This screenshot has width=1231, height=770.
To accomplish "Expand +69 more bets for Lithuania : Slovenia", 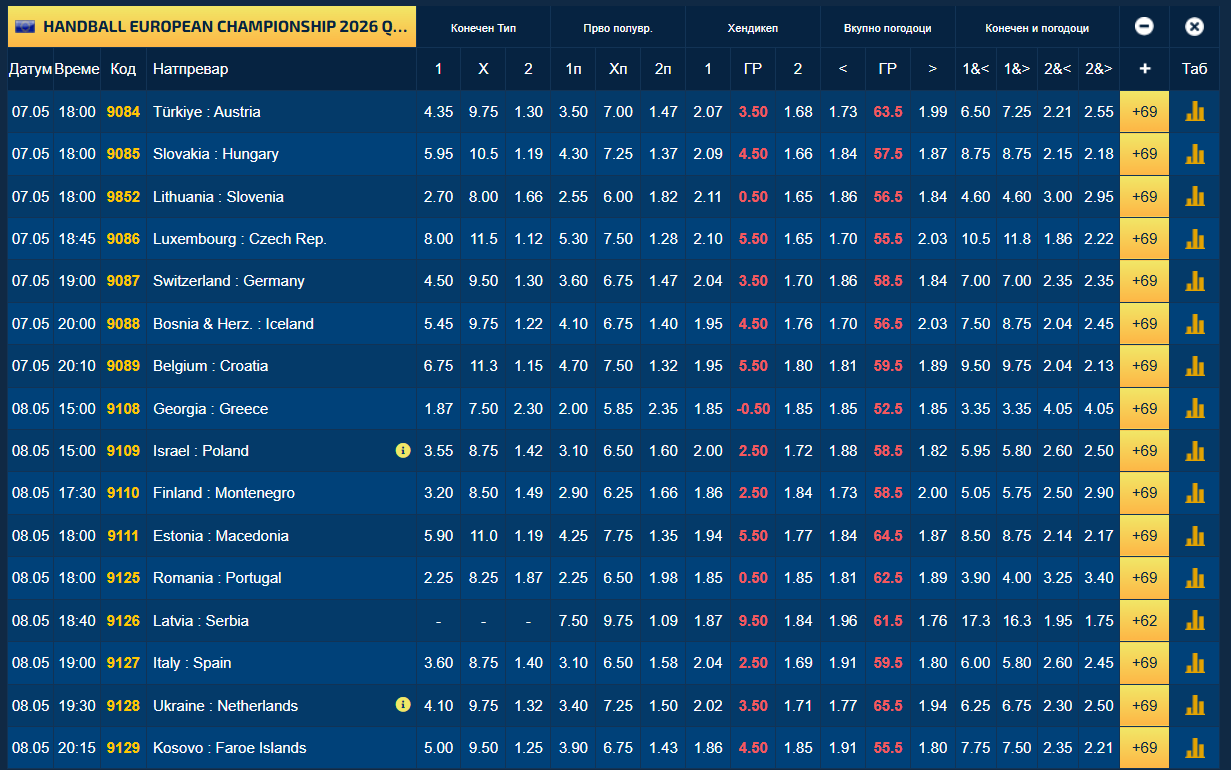I will click(1145, 197).
